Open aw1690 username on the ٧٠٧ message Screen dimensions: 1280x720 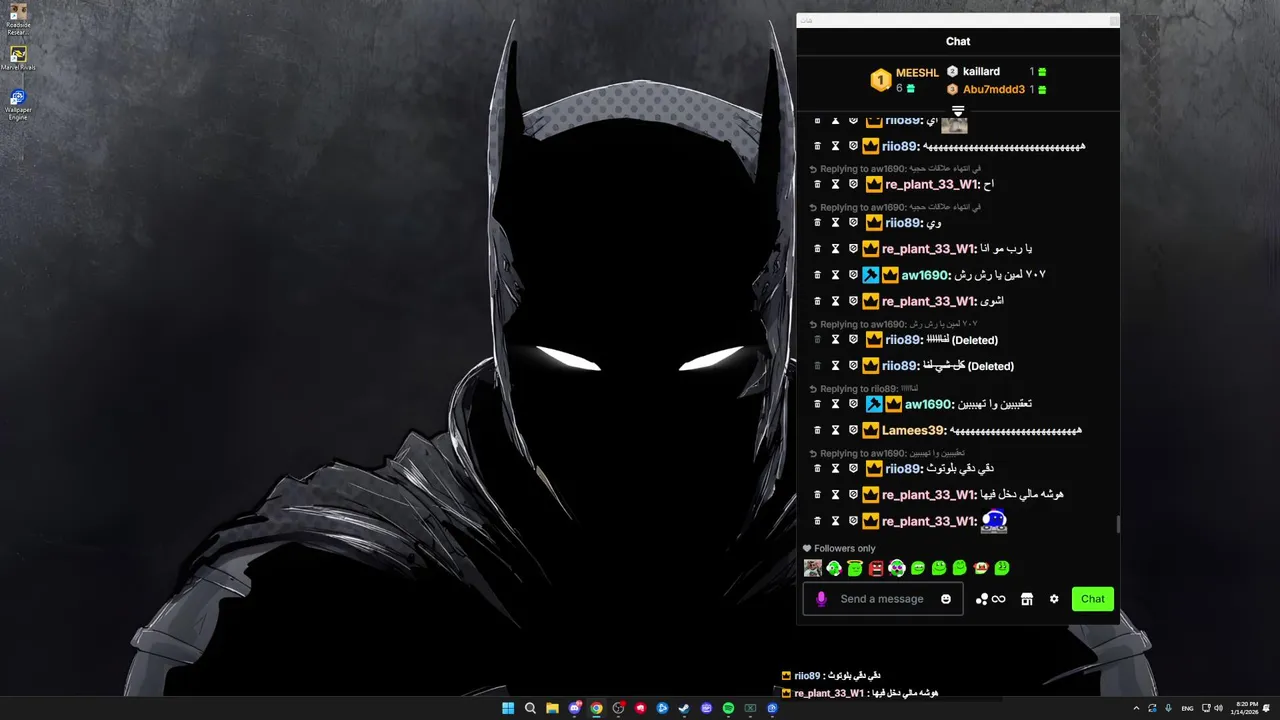pos(926,275)
